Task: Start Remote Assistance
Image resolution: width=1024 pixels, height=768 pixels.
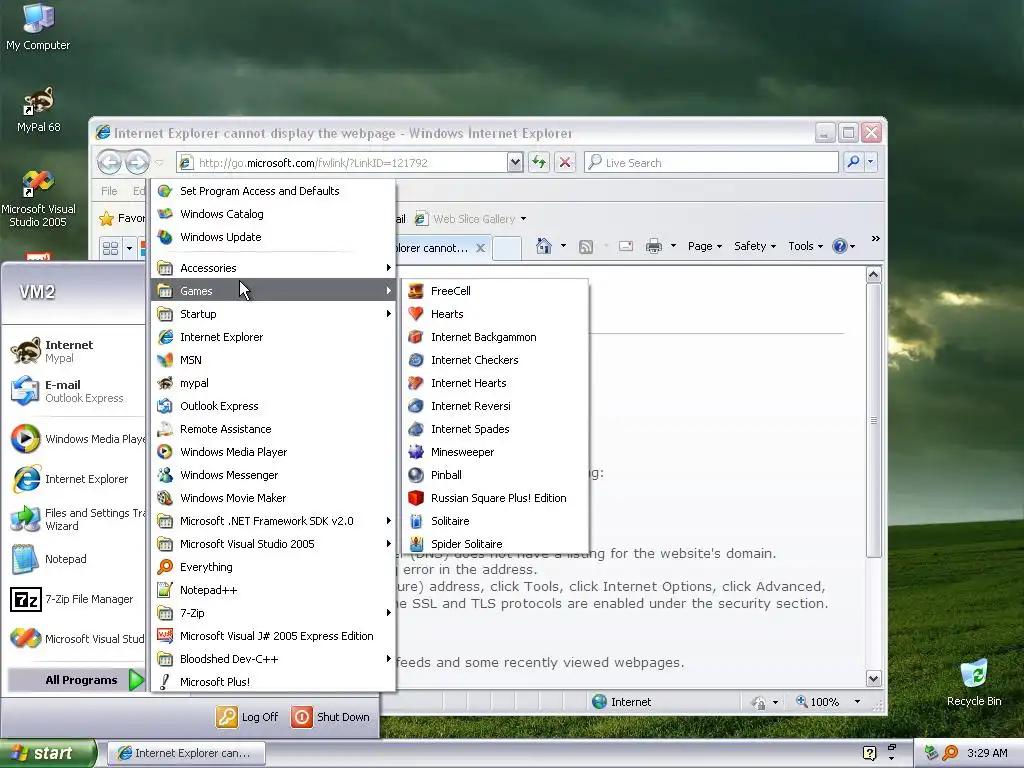Action: (x=273, y=429)
